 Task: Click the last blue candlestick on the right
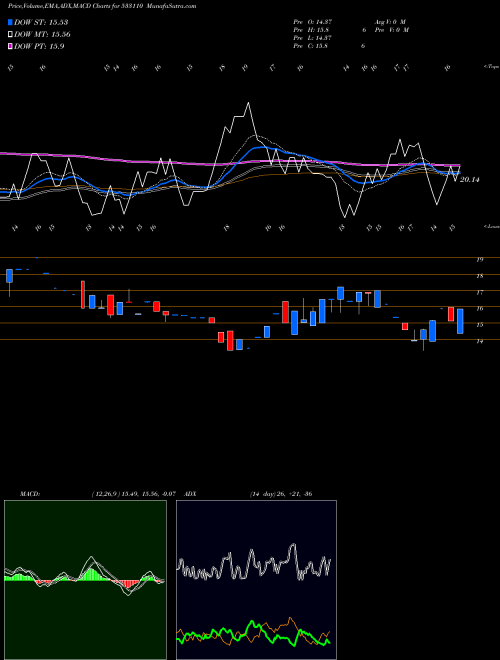tap(460, 321)
